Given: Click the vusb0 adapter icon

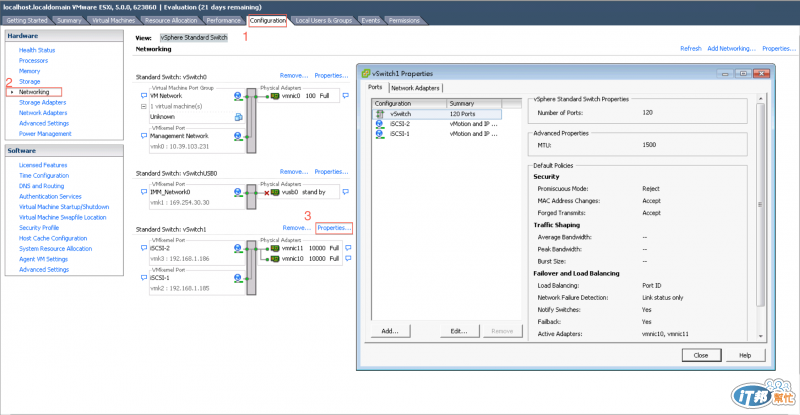Looking at the screenshot, I should [x=275, y=192].
